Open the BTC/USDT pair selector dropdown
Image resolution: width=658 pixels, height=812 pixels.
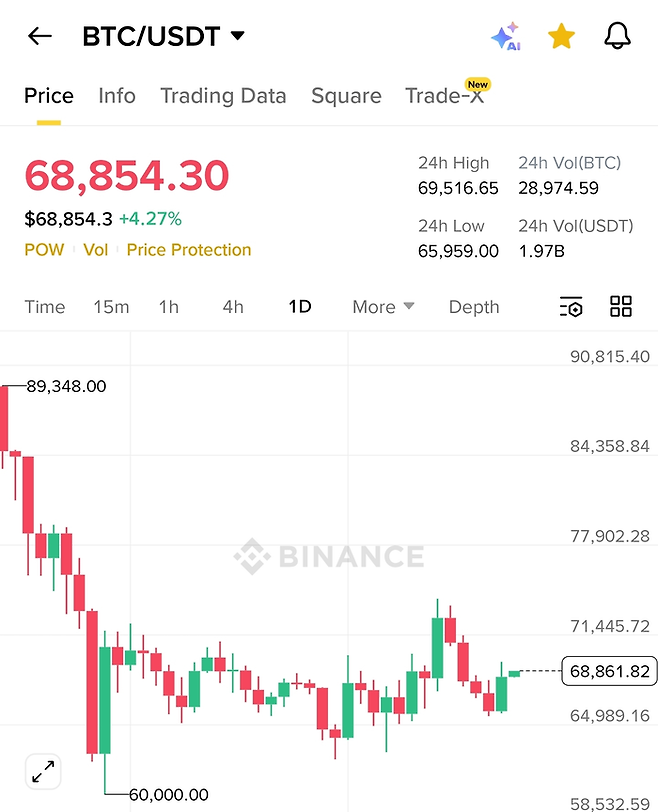point(164,37)
